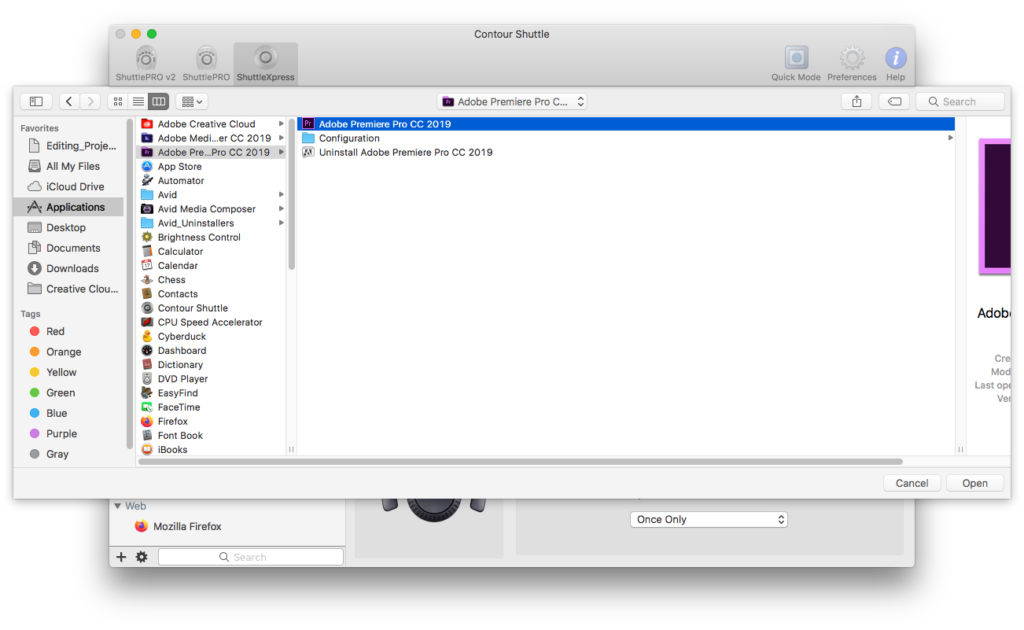Screen dimensions: 1024x630
Task: Expand Adobe Medi...er CC 2019 folder arrow
Action: (x=281, y=138)
